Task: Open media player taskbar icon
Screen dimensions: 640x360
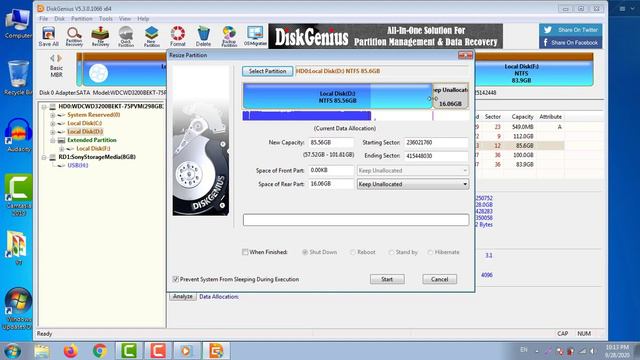Action: pos(187,351)
